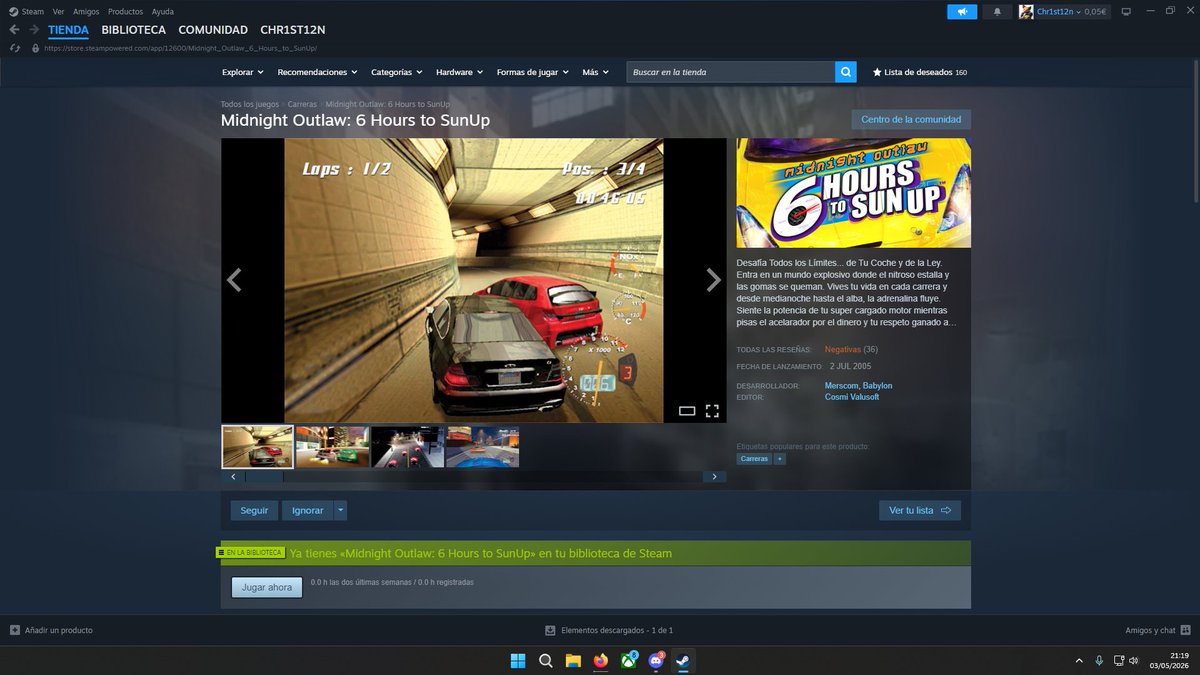Open Lista de deseados link

920,72
